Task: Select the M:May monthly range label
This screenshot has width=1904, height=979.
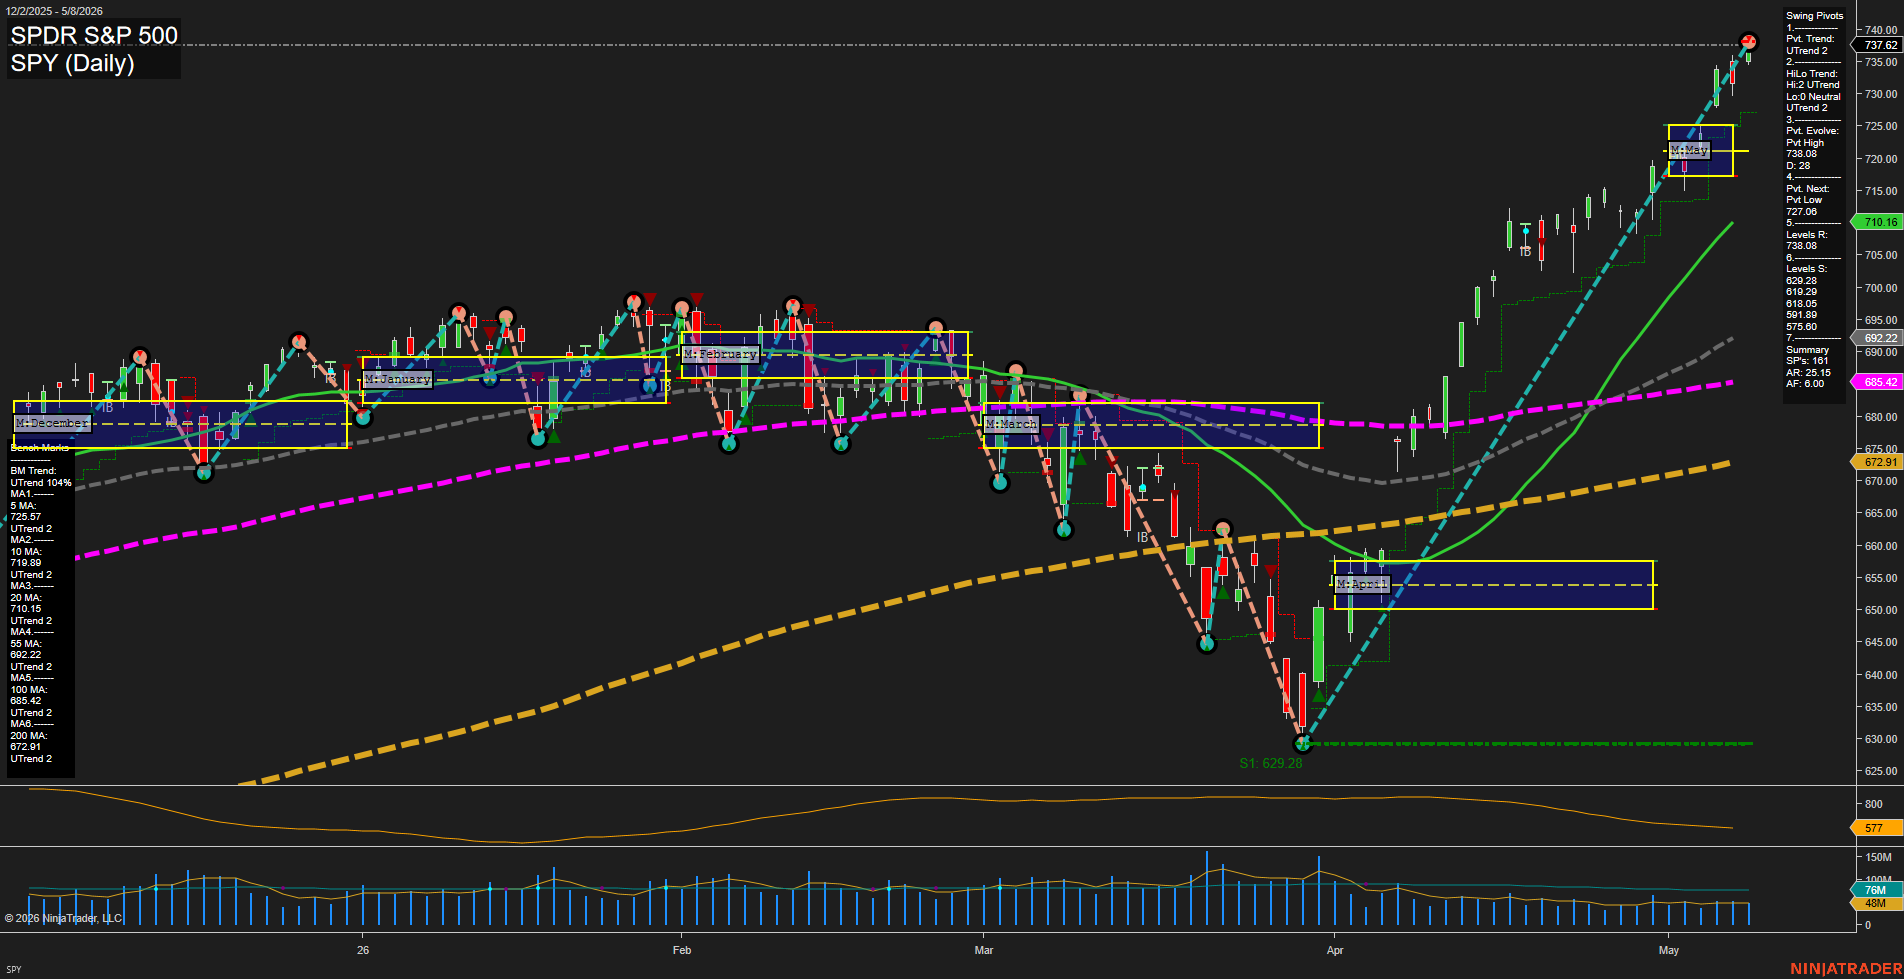Action: click(1690, 150)
